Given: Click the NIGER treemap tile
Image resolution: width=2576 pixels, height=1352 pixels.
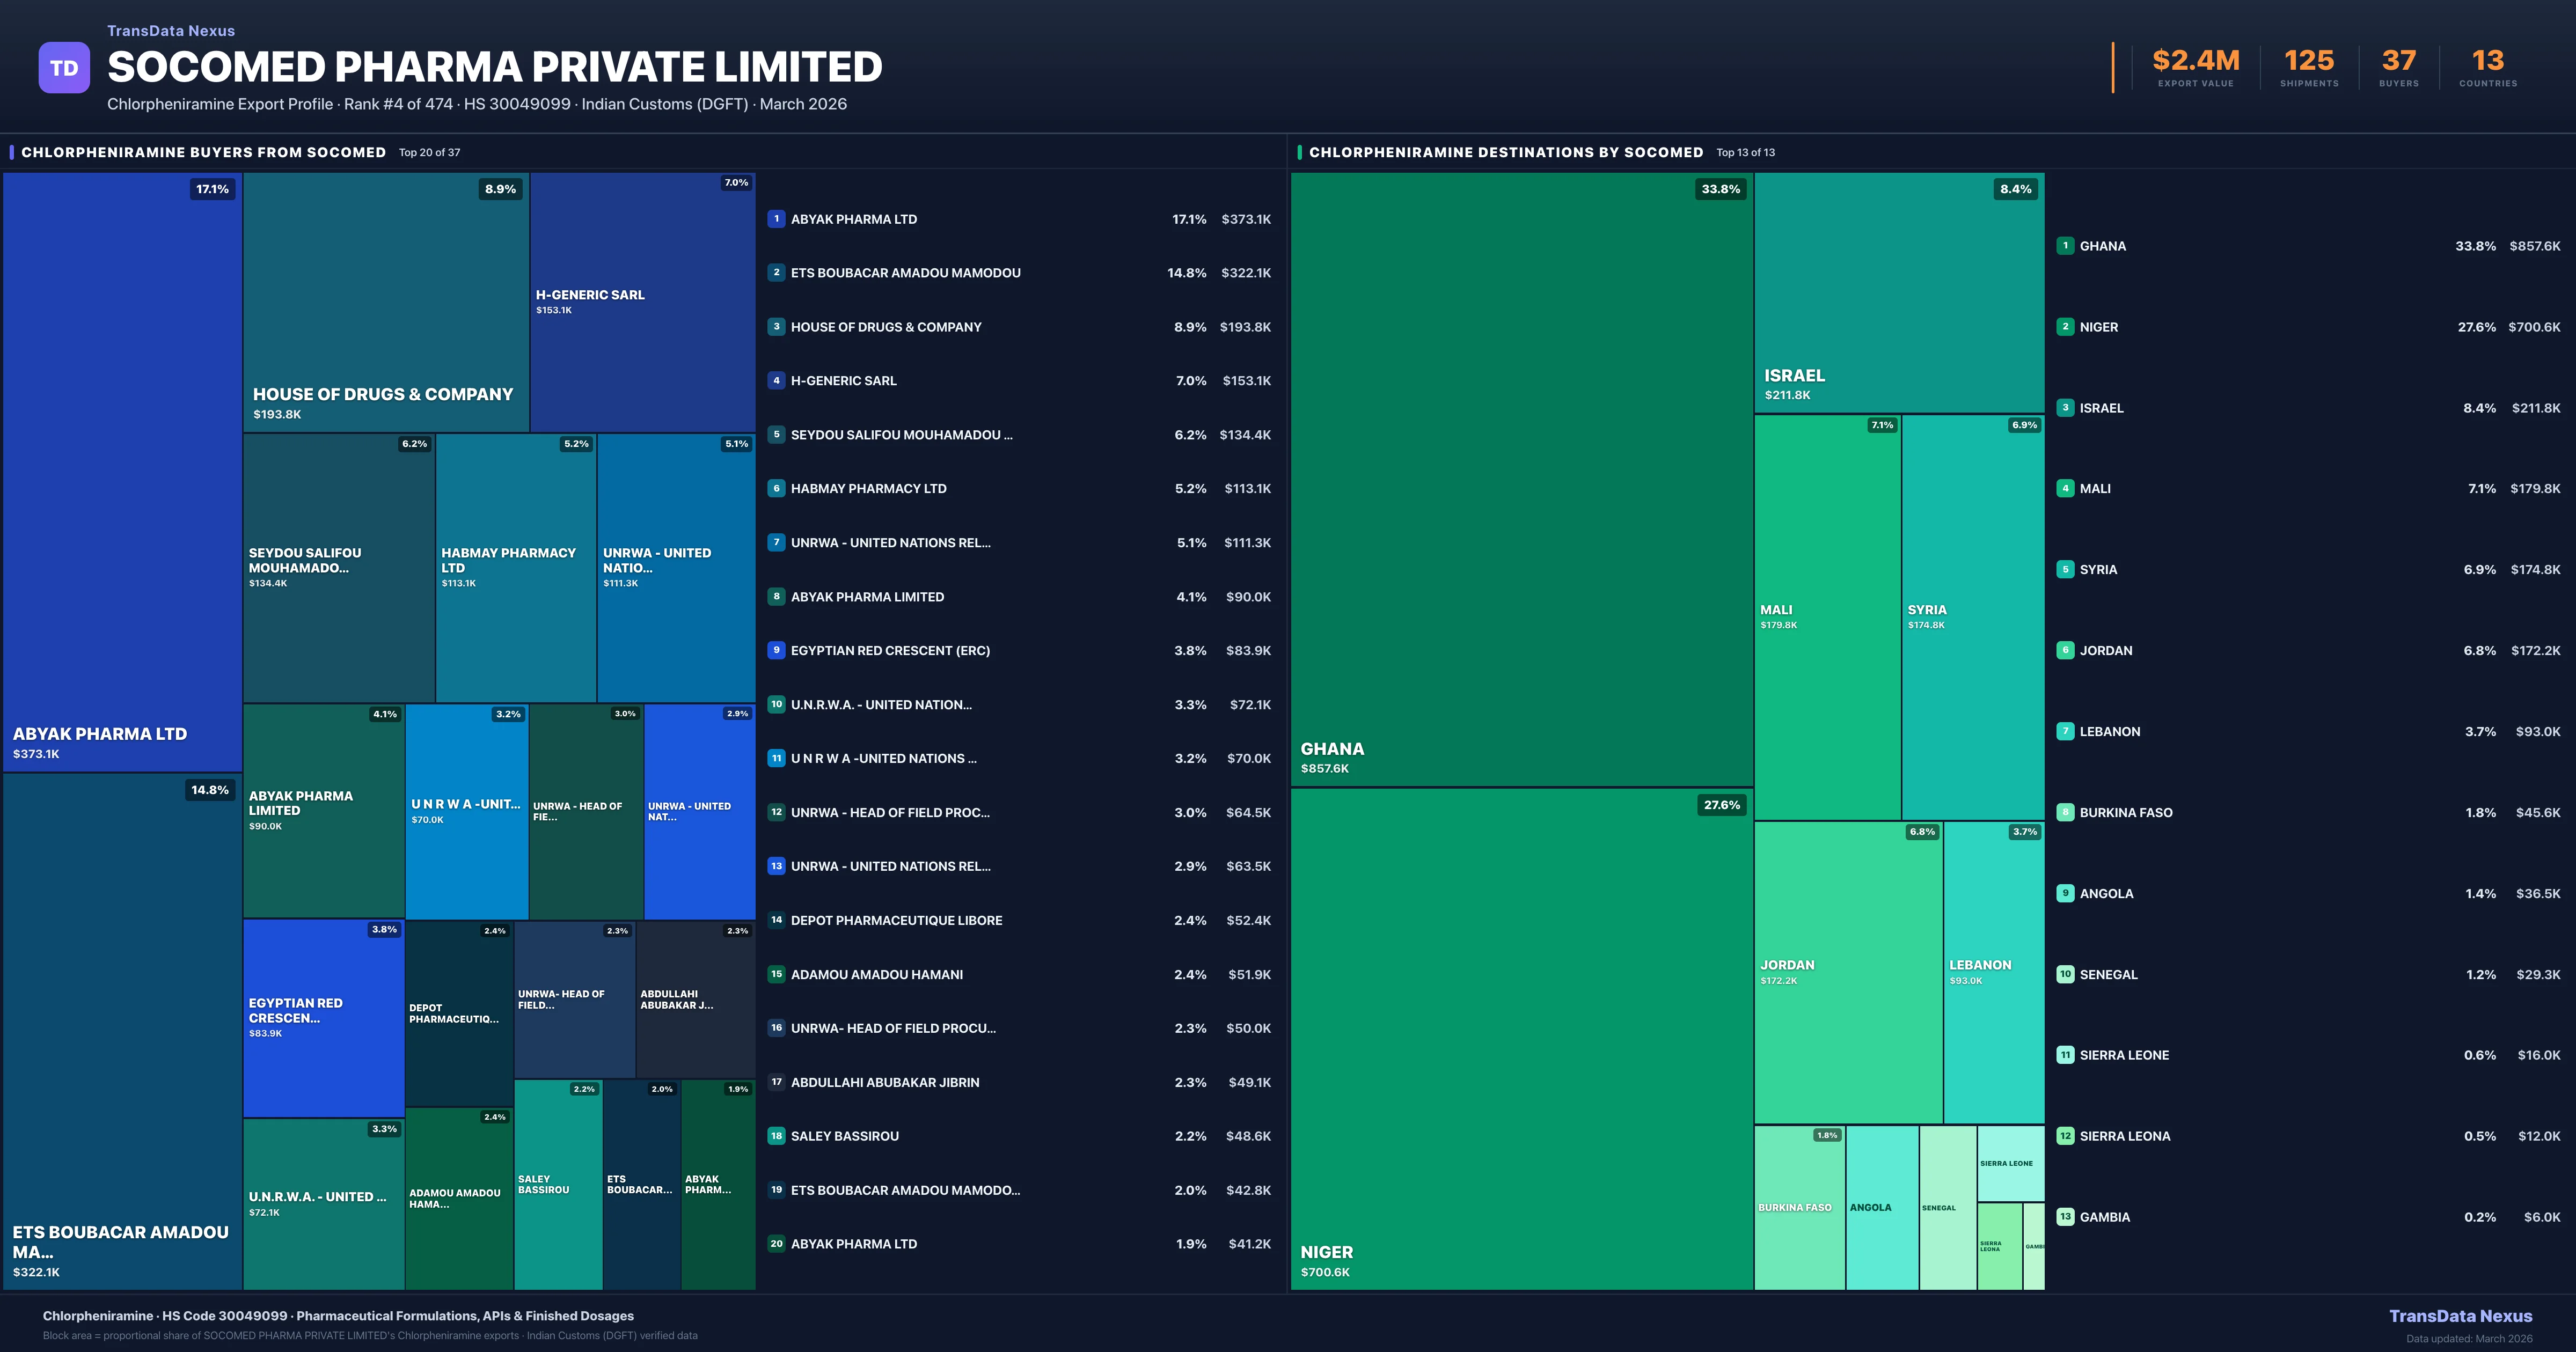Looking at the screenshot, I should (1520, 1040).
